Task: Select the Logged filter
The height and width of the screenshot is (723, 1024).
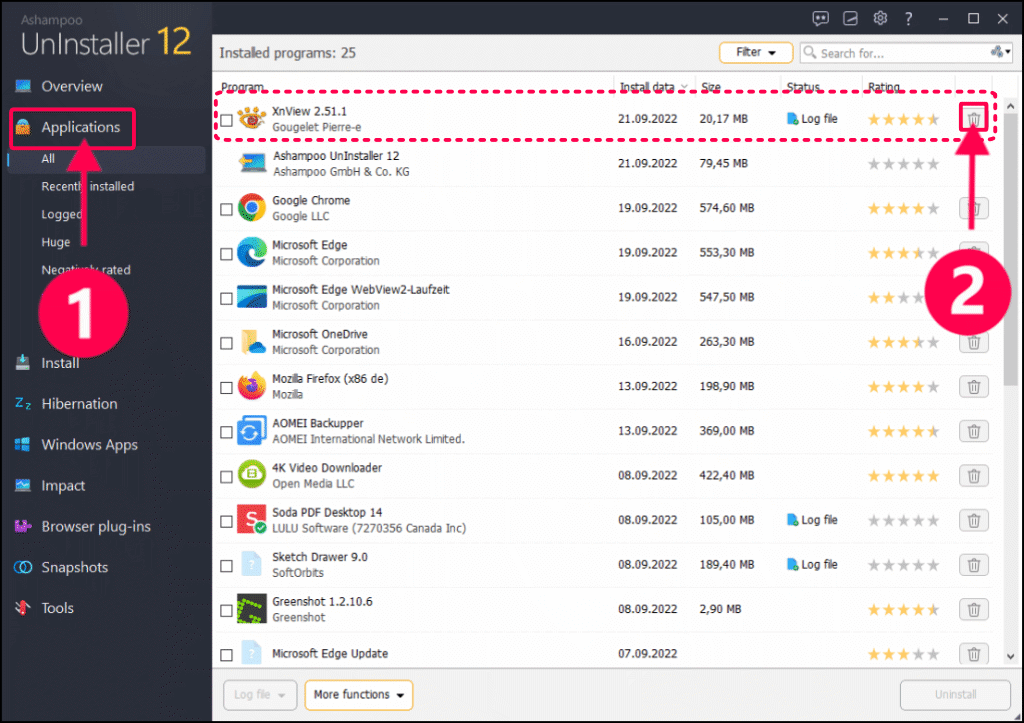Action: coord(62,214)
